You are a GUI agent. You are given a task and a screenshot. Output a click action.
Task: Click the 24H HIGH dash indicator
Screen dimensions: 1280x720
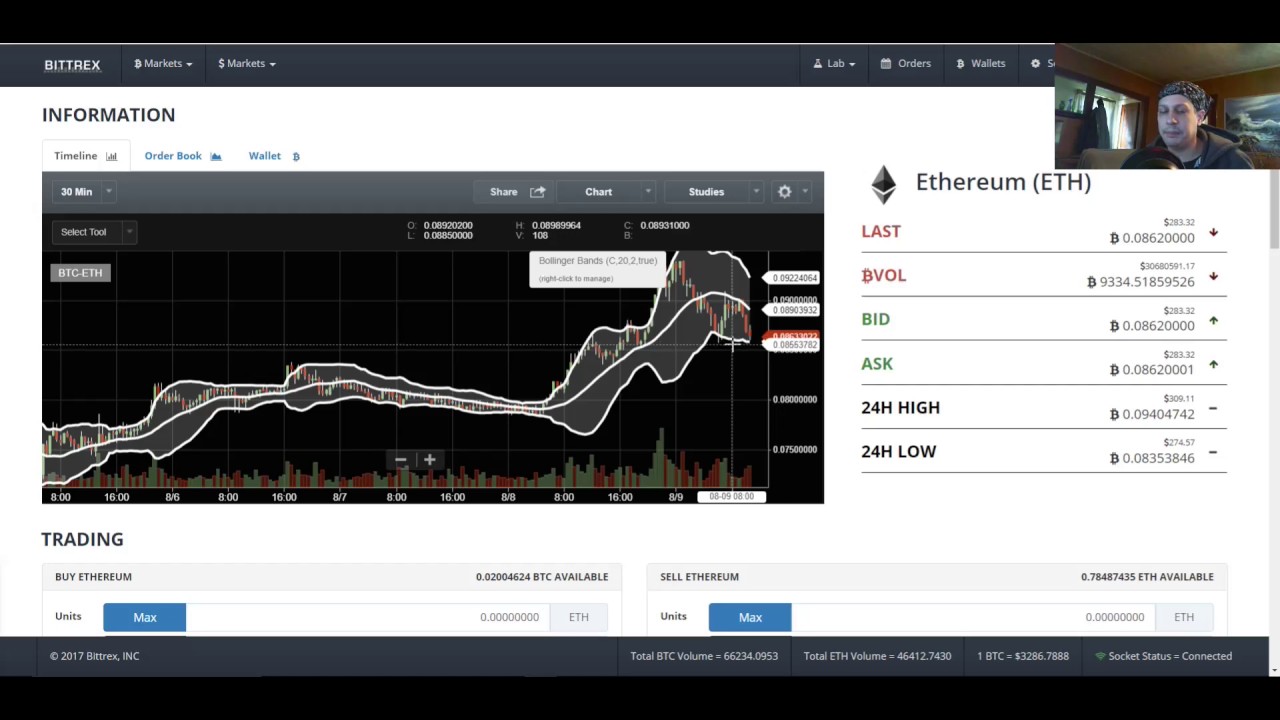pyautogui.click(x=1213, y=408)
